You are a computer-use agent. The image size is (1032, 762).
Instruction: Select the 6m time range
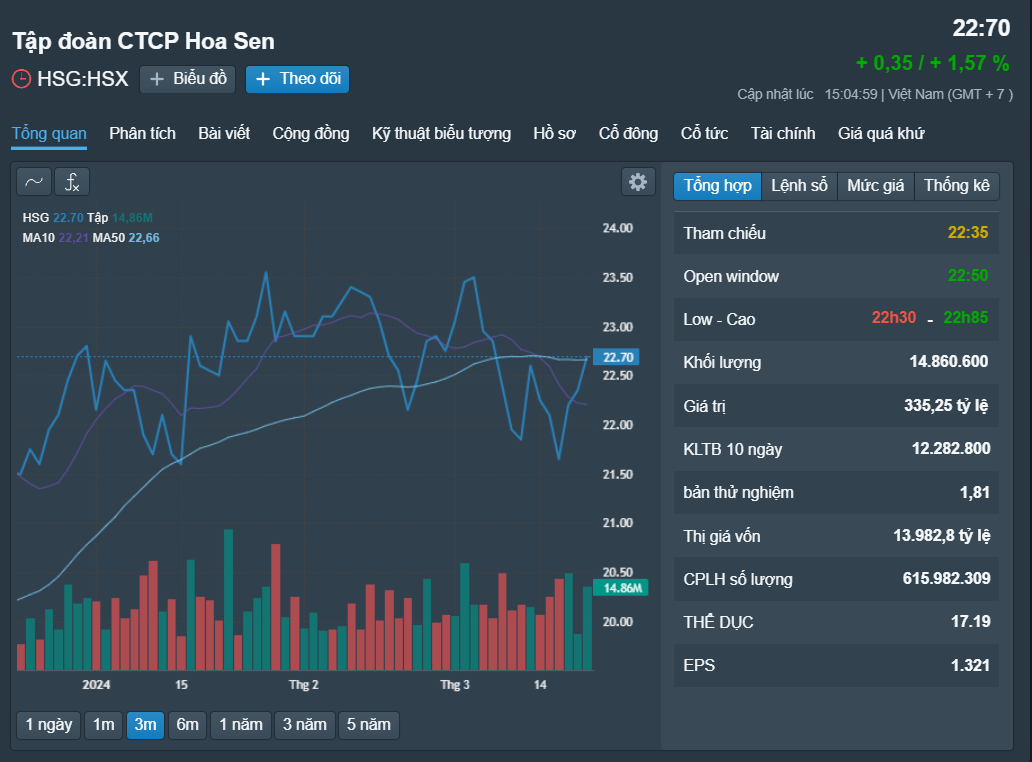tap(187, 725)
